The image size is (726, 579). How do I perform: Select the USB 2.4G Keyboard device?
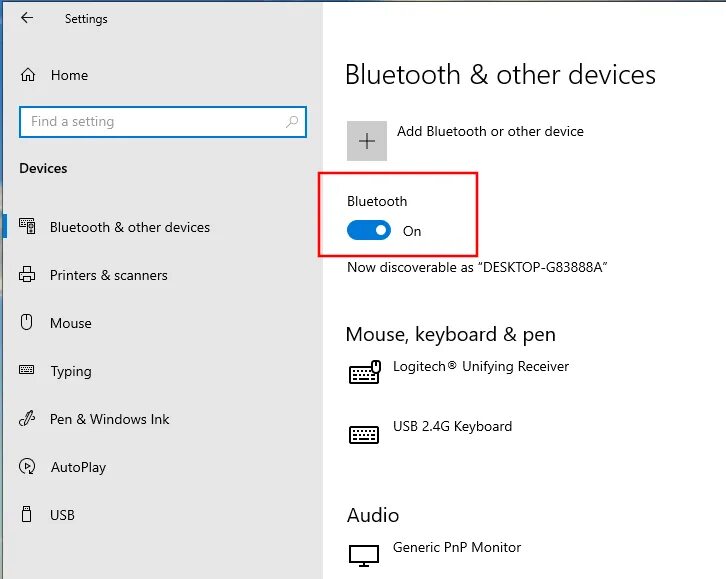452,427
